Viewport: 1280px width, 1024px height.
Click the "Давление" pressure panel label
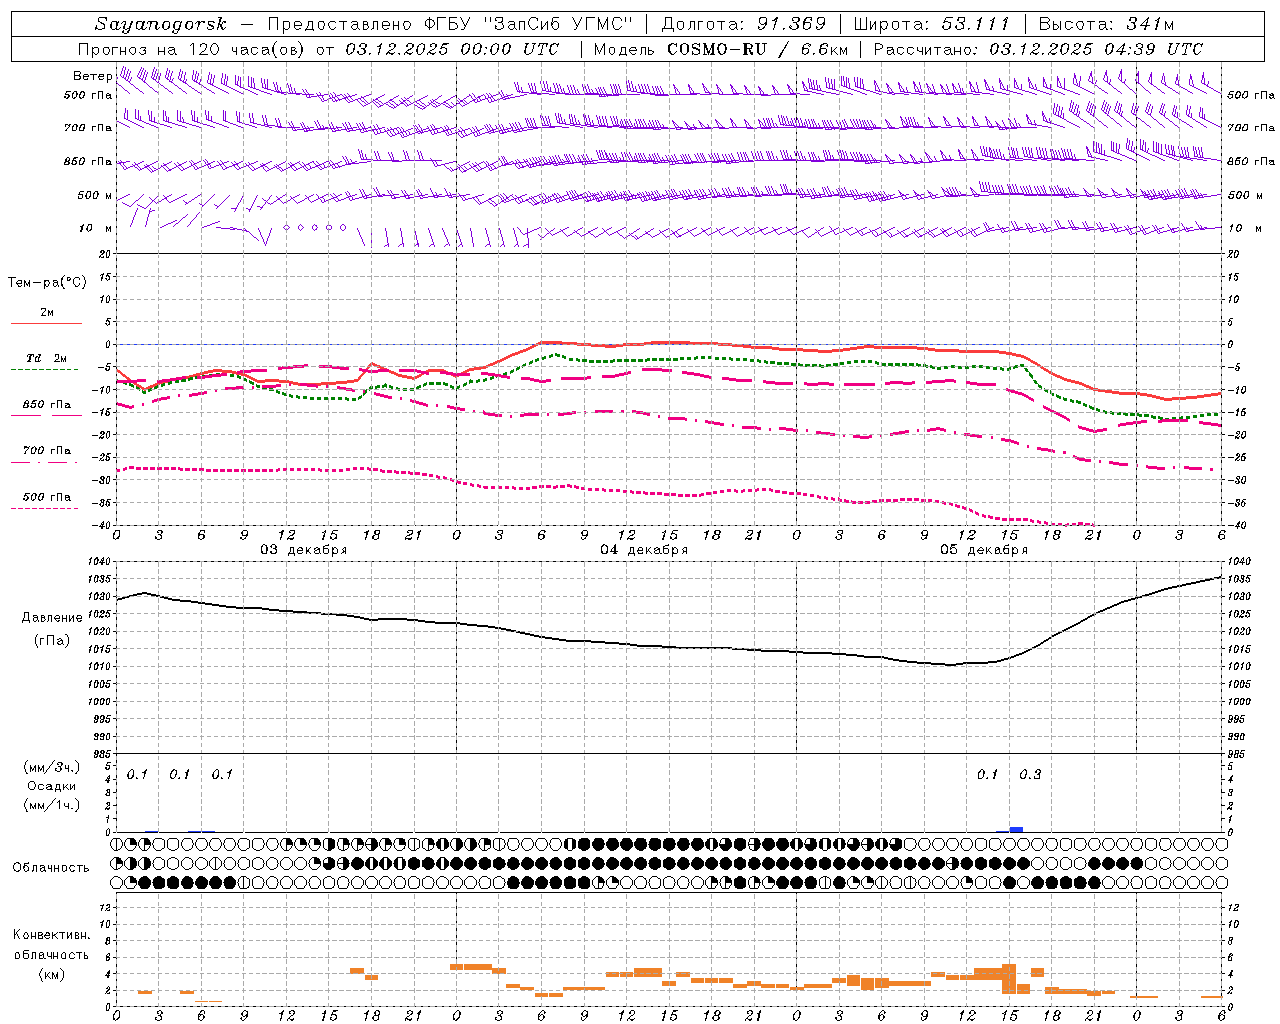point(52,618)
